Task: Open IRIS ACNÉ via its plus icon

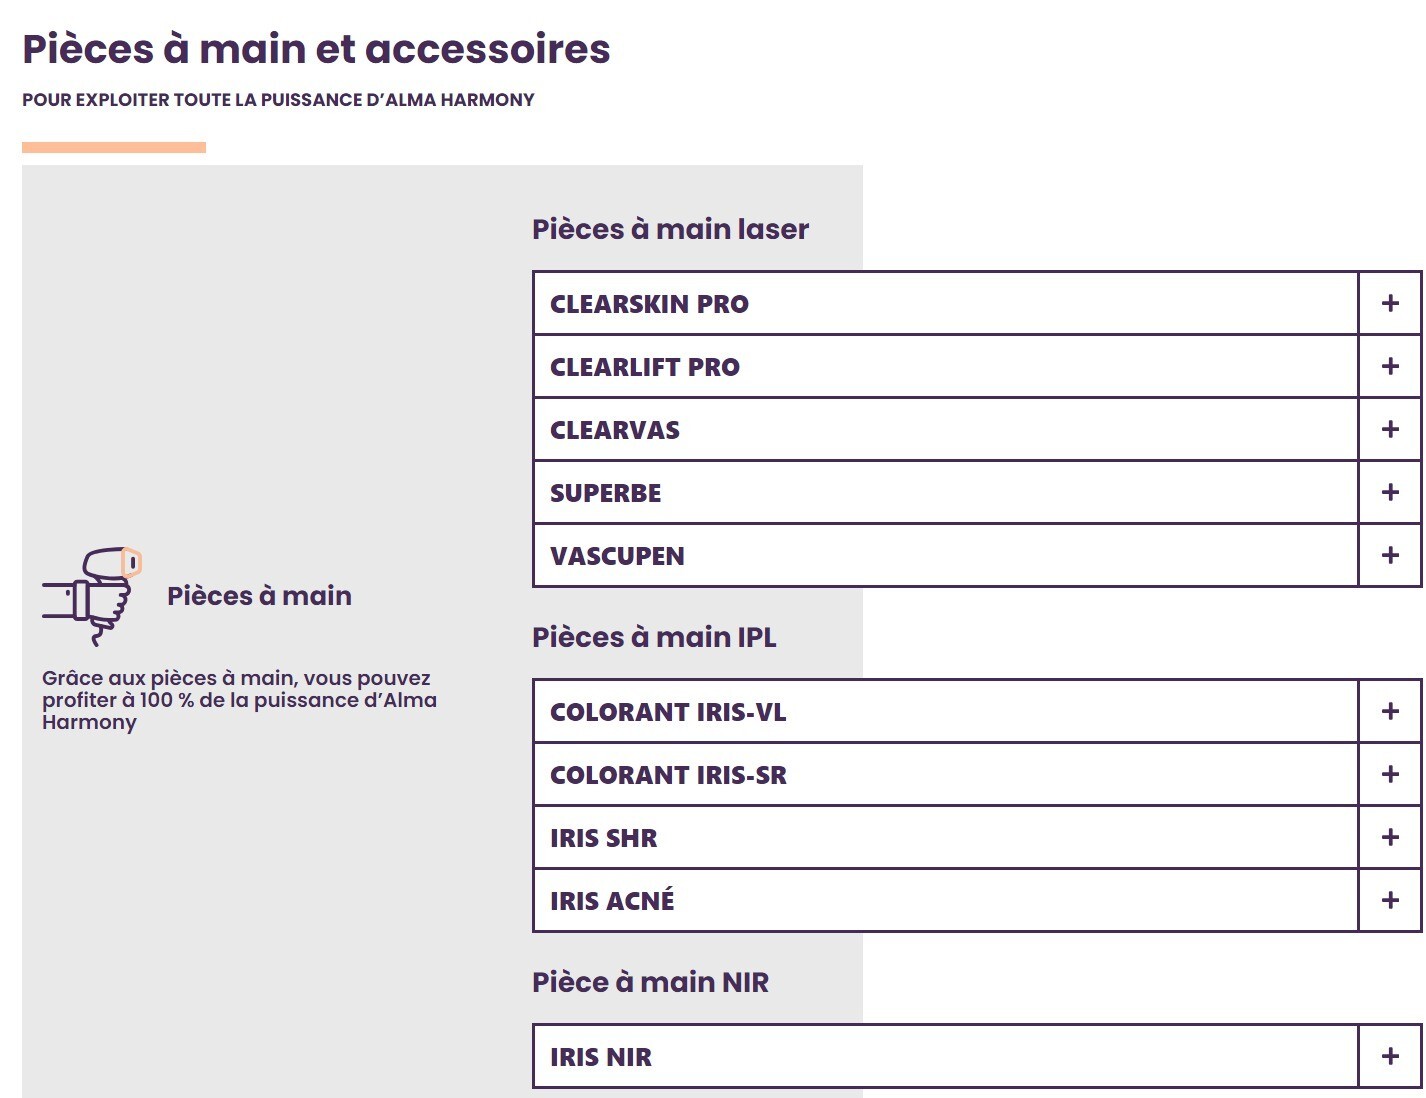Action: (x=1390, y=900)
